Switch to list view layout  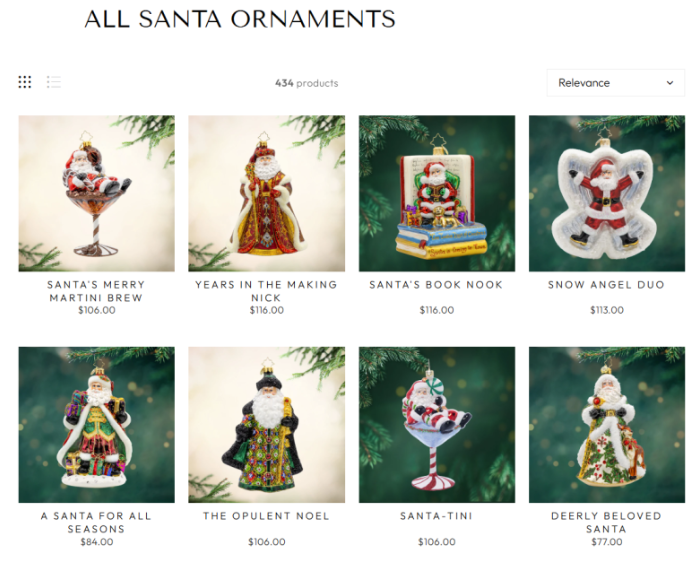click(x=53, y=82)
